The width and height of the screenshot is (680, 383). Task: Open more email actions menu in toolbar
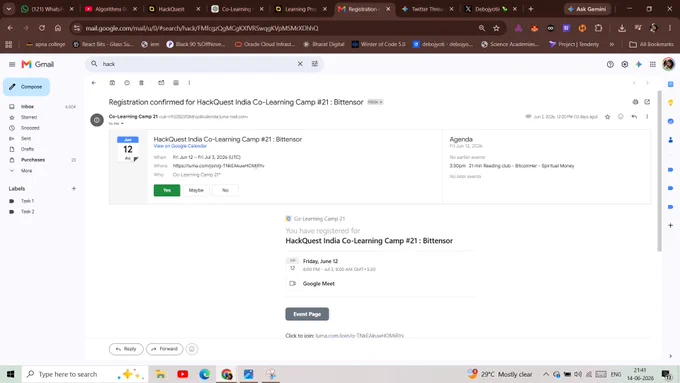click(x=189, y=83)
